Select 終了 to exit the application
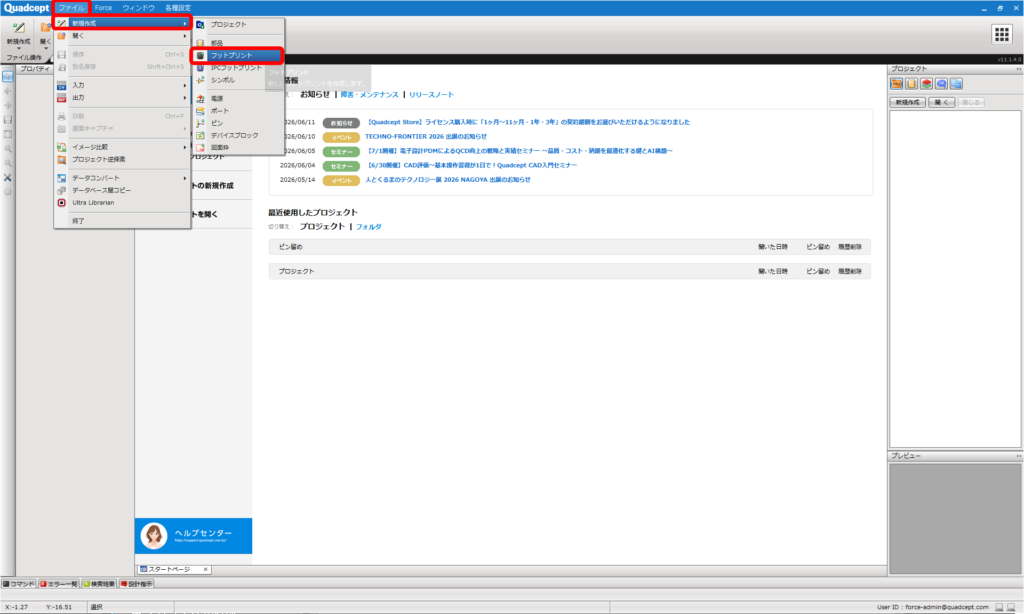The image size is (1024, 614). [122, 221]
